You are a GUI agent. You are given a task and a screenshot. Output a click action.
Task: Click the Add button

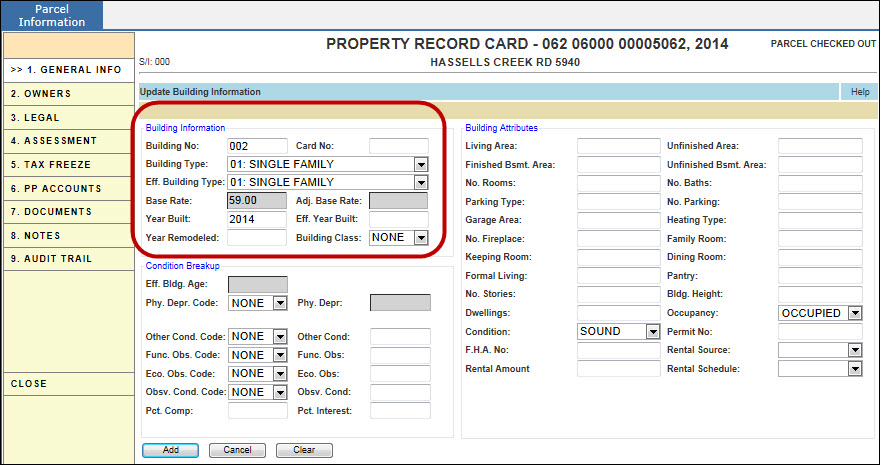pyautogui.click(x=171, y=450)
